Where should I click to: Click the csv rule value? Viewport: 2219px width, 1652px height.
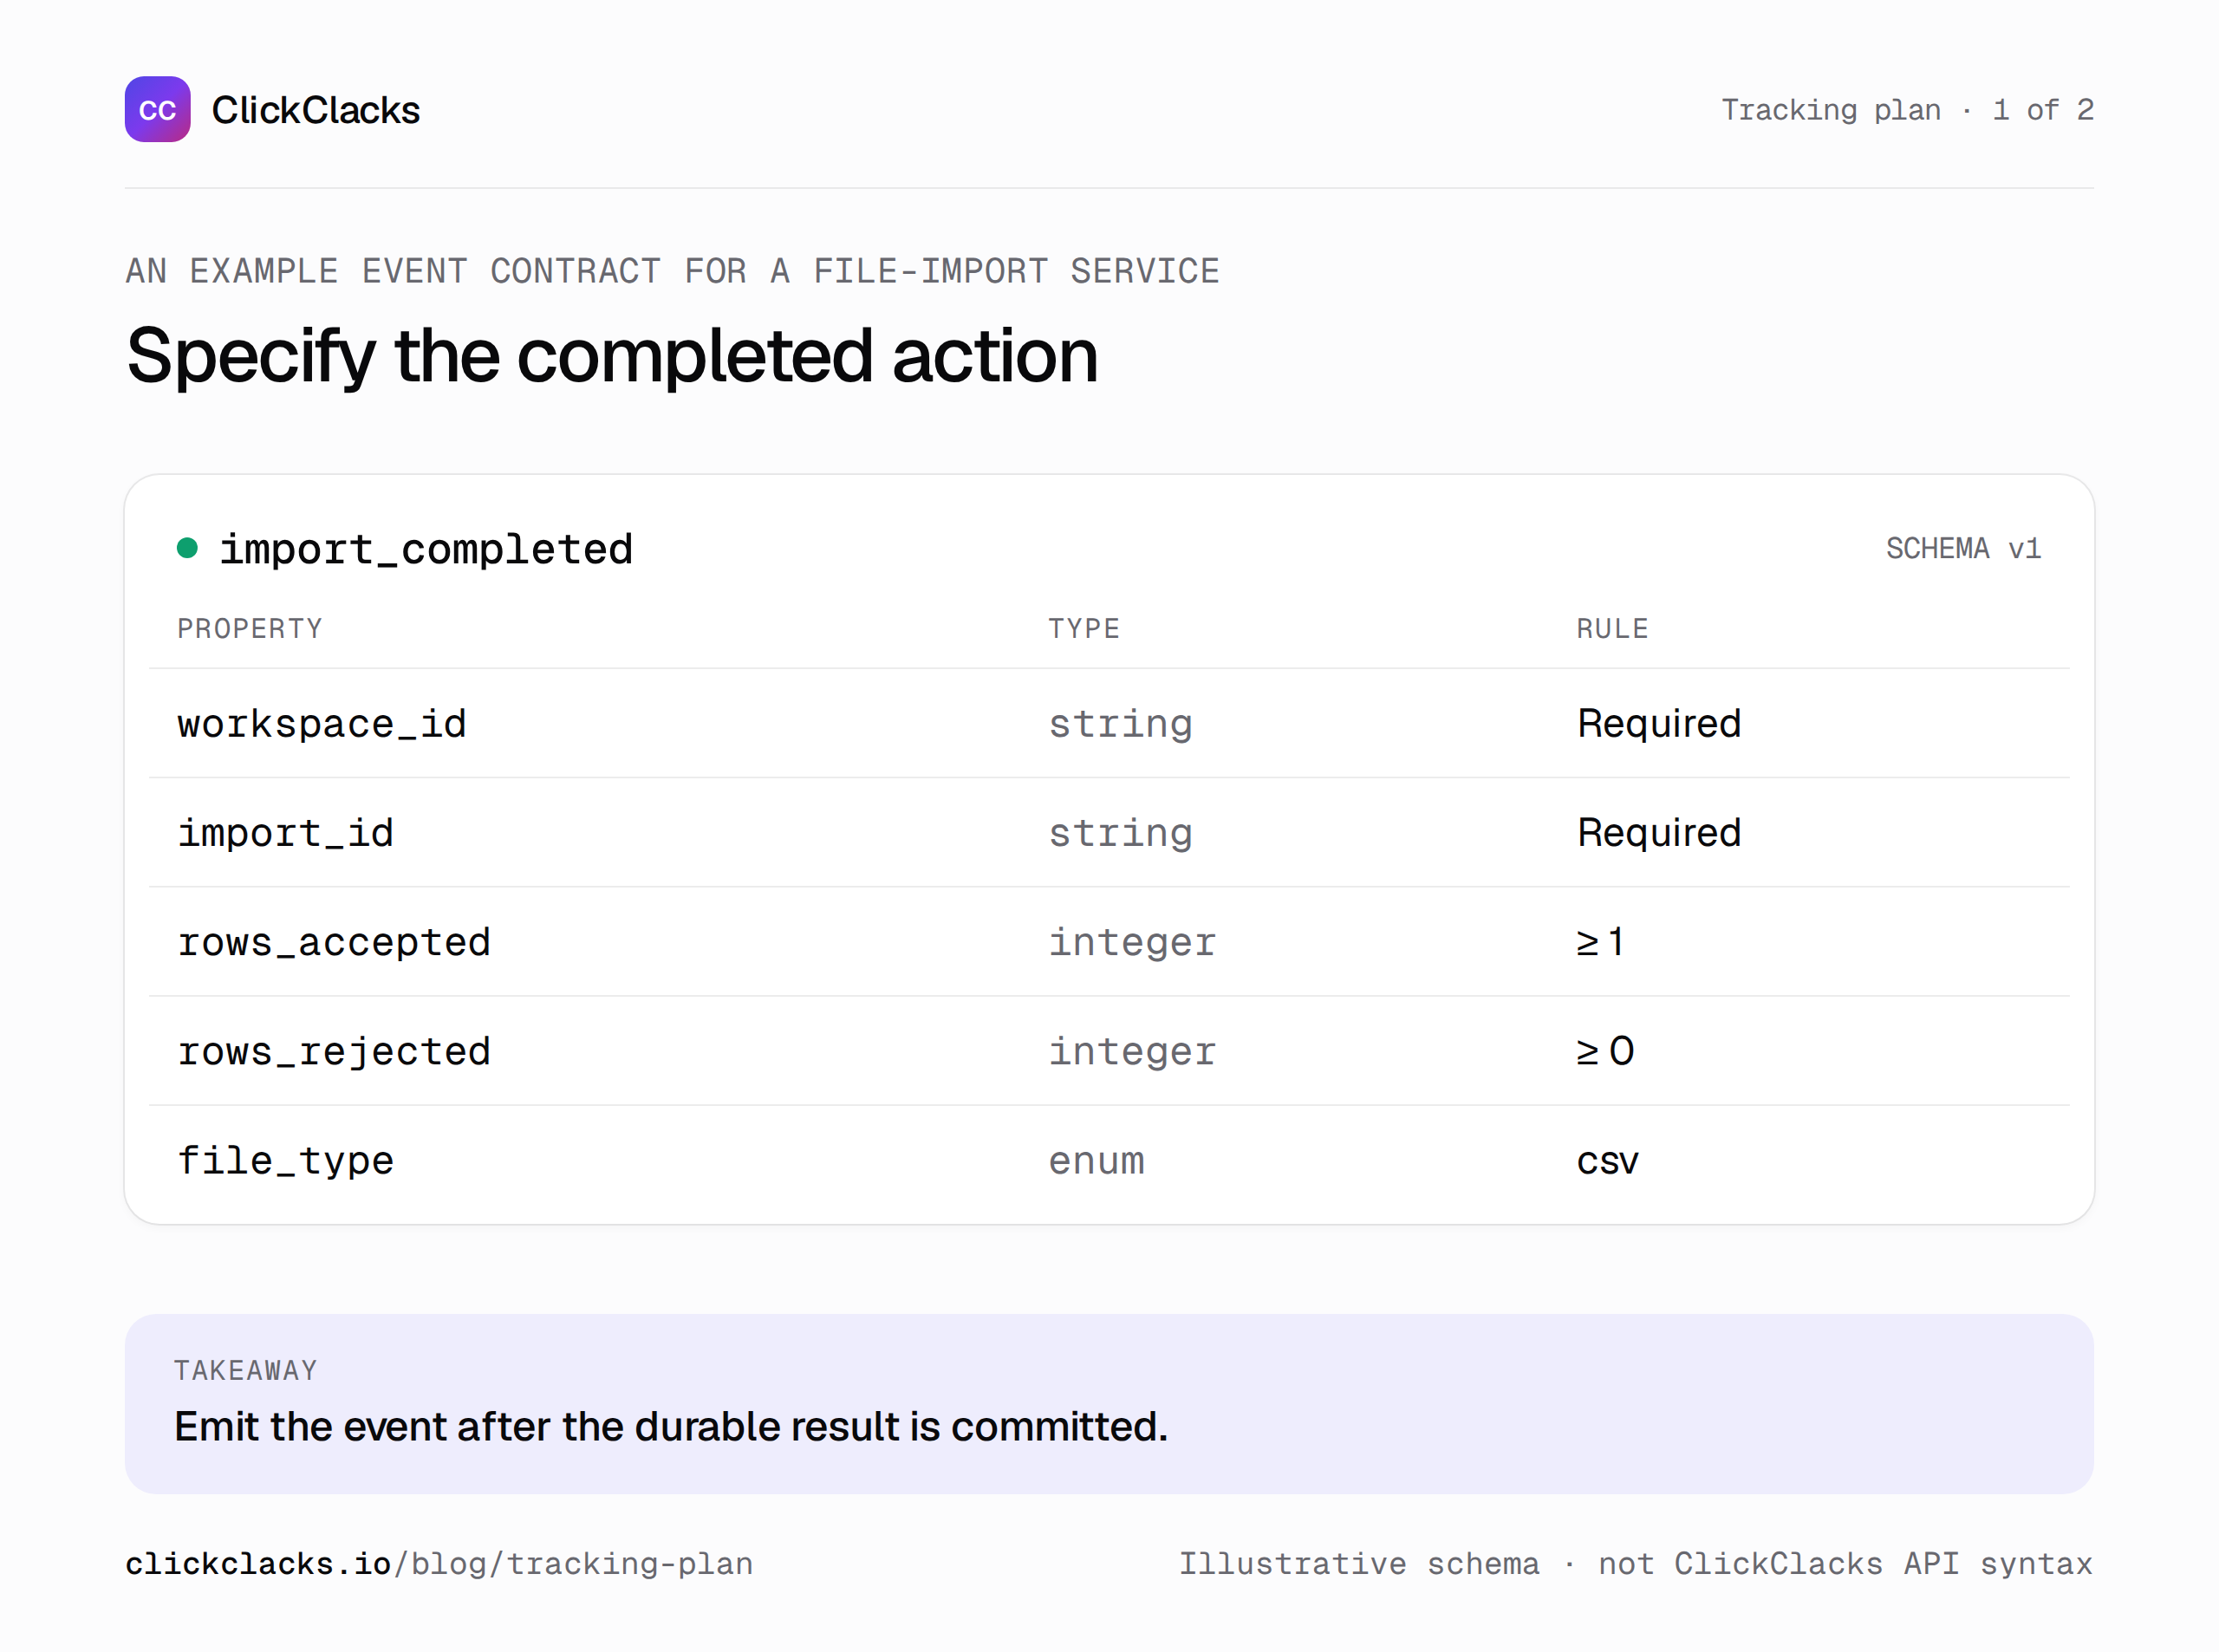click(x=1607, y=1161)
